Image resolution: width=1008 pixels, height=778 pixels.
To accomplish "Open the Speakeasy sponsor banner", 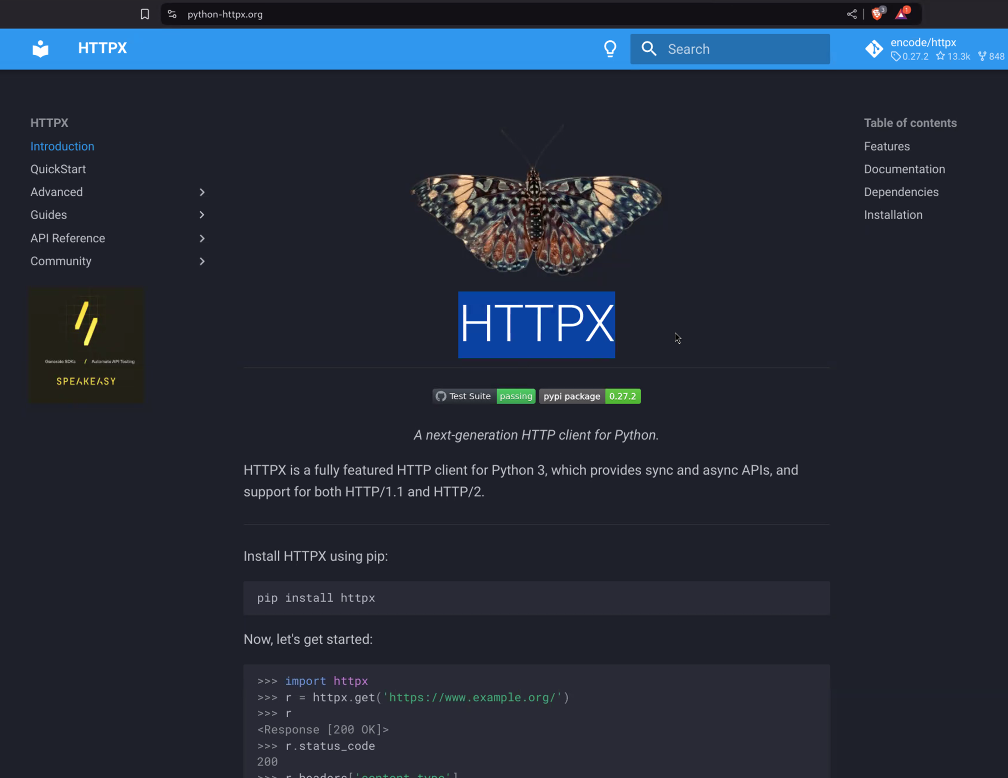I will point(86,345).
